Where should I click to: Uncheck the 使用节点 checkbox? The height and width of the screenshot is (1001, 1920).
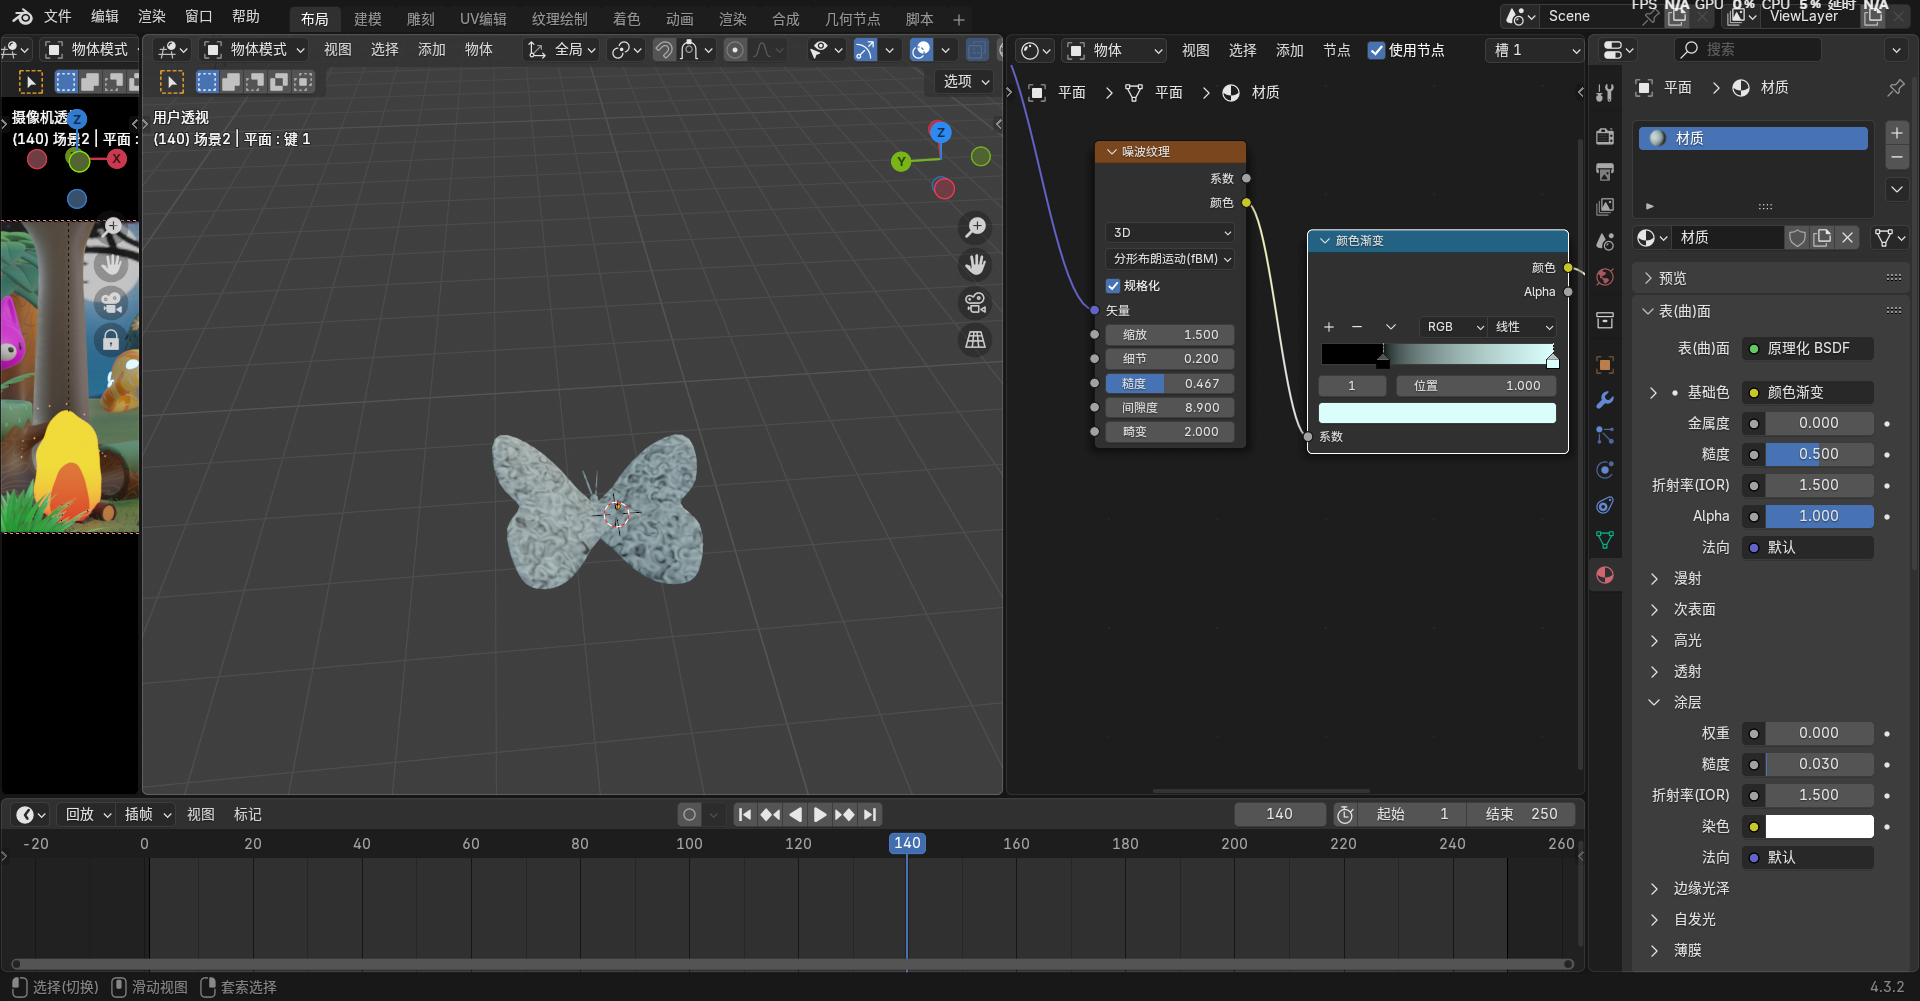[1376, 50]
